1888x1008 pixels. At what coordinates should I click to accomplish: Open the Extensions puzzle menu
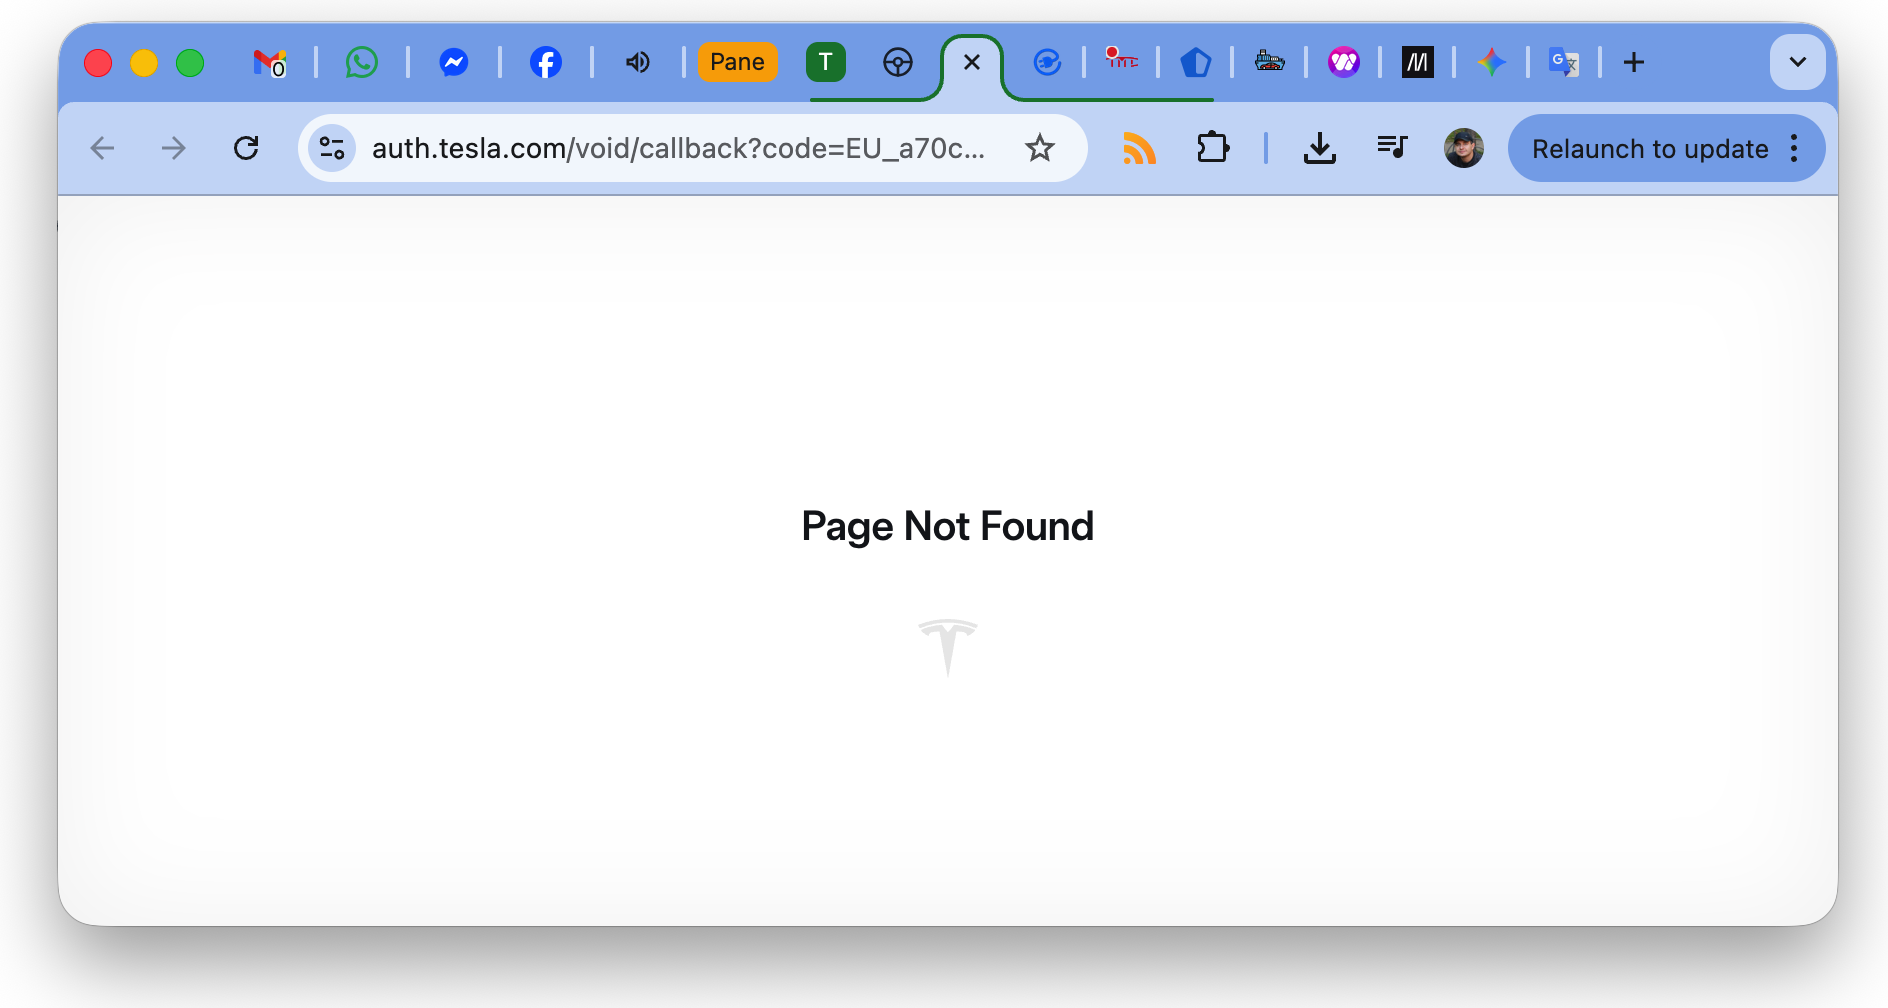click(x=1212, y=149)
